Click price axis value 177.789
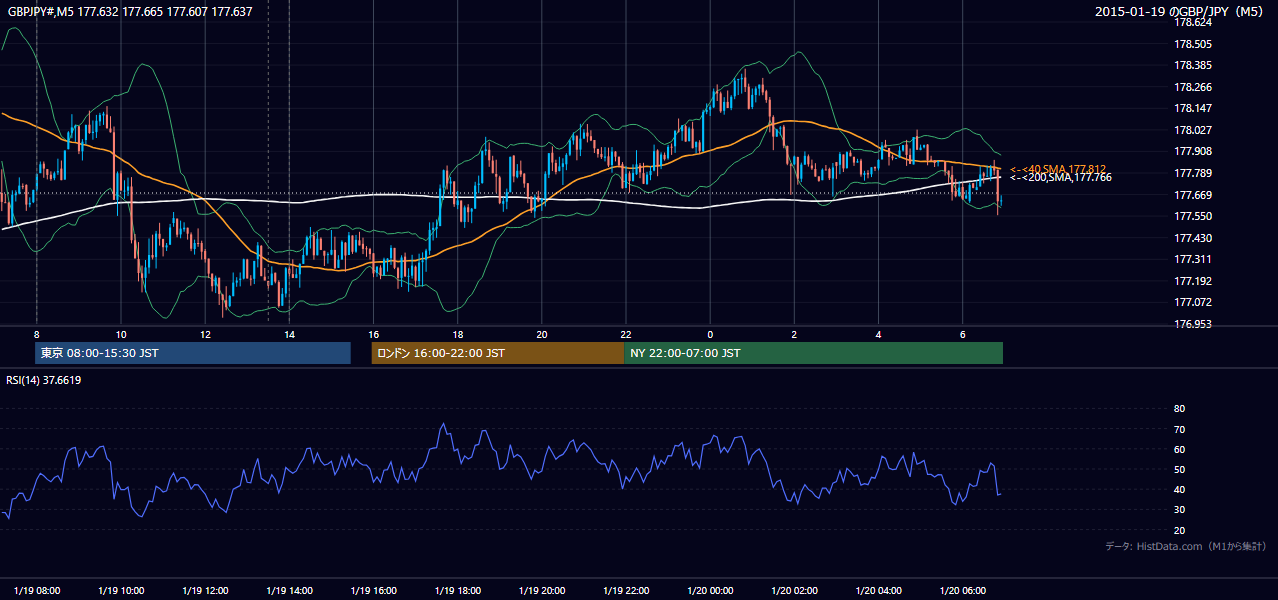Screen dimensions: 1278x600 [1193, 173]
